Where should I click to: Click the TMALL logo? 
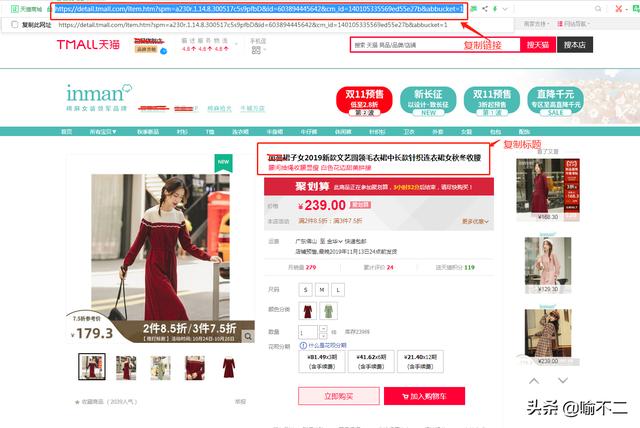tap(88, 44)
